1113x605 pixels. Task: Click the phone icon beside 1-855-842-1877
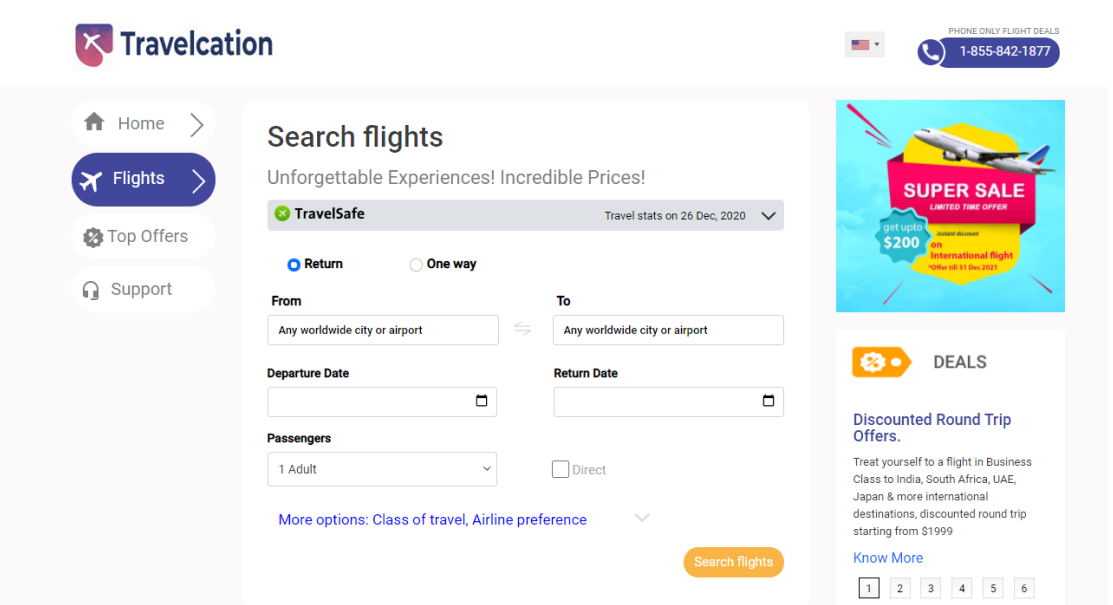click(931, 53)
